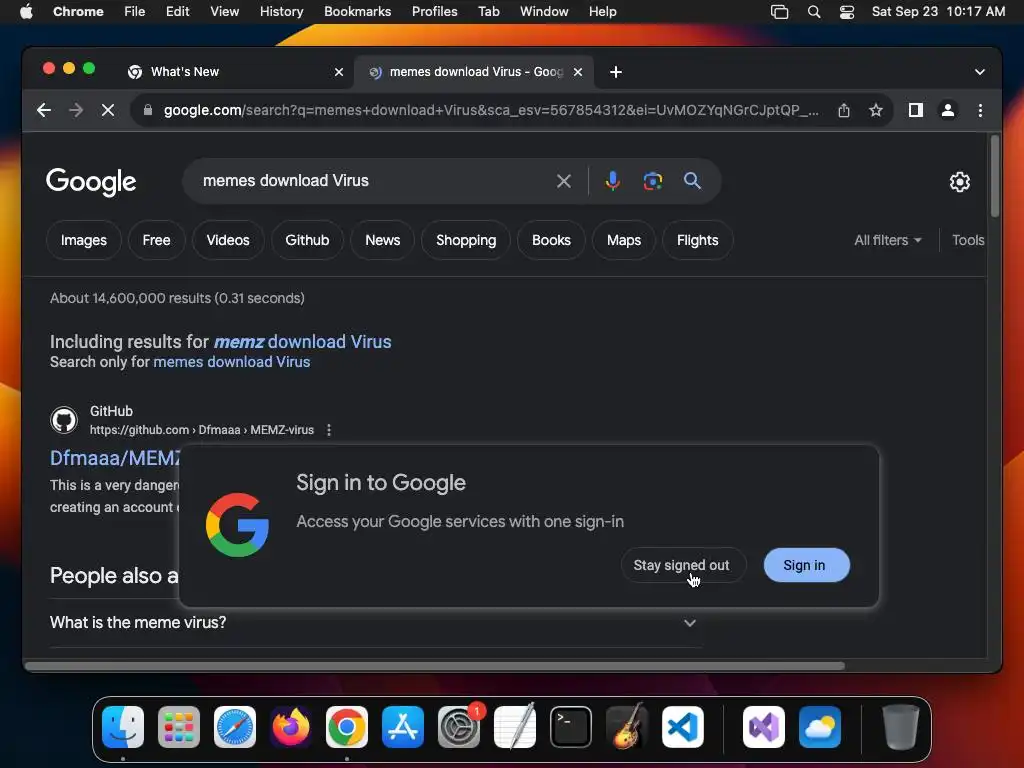Filter results by News
Image resolution: width=1024 pixels, height=768 pixels.
pyautogui.click(x=383, y=240)
